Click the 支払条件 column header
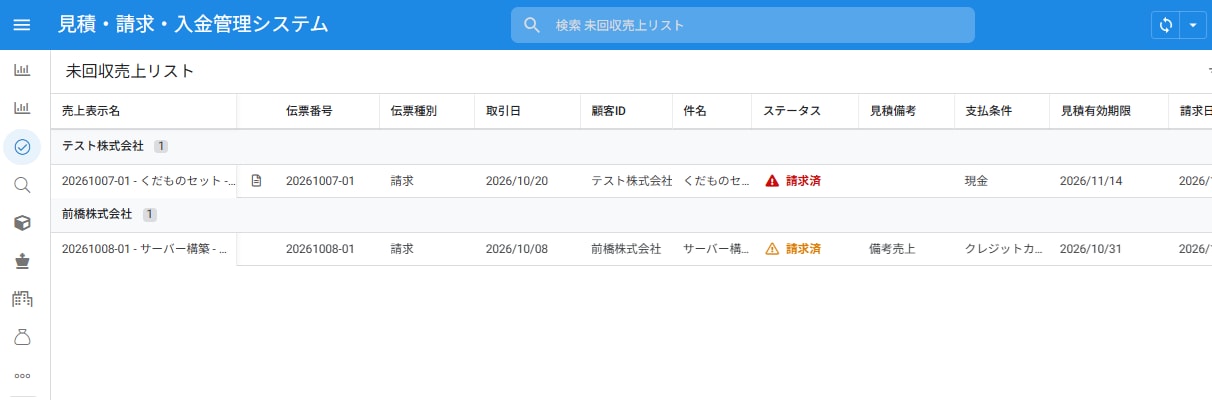This screenshot has height=400, width=1212. tap(989, 111)
